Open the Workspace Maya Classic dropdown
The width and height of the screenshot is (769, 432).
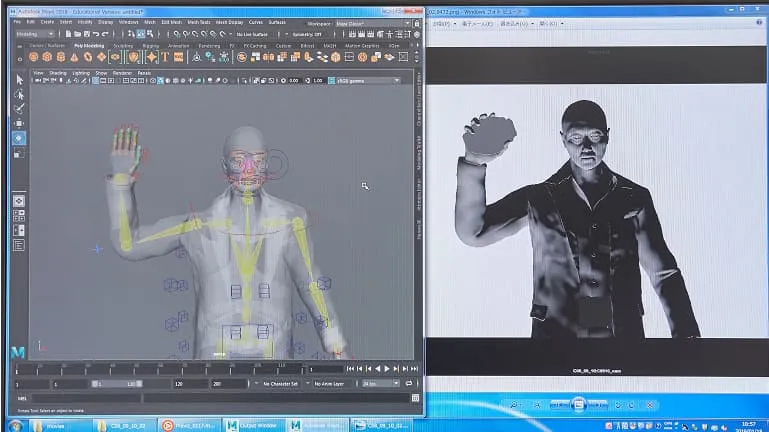pyautogui.click(x=373, y=24)
